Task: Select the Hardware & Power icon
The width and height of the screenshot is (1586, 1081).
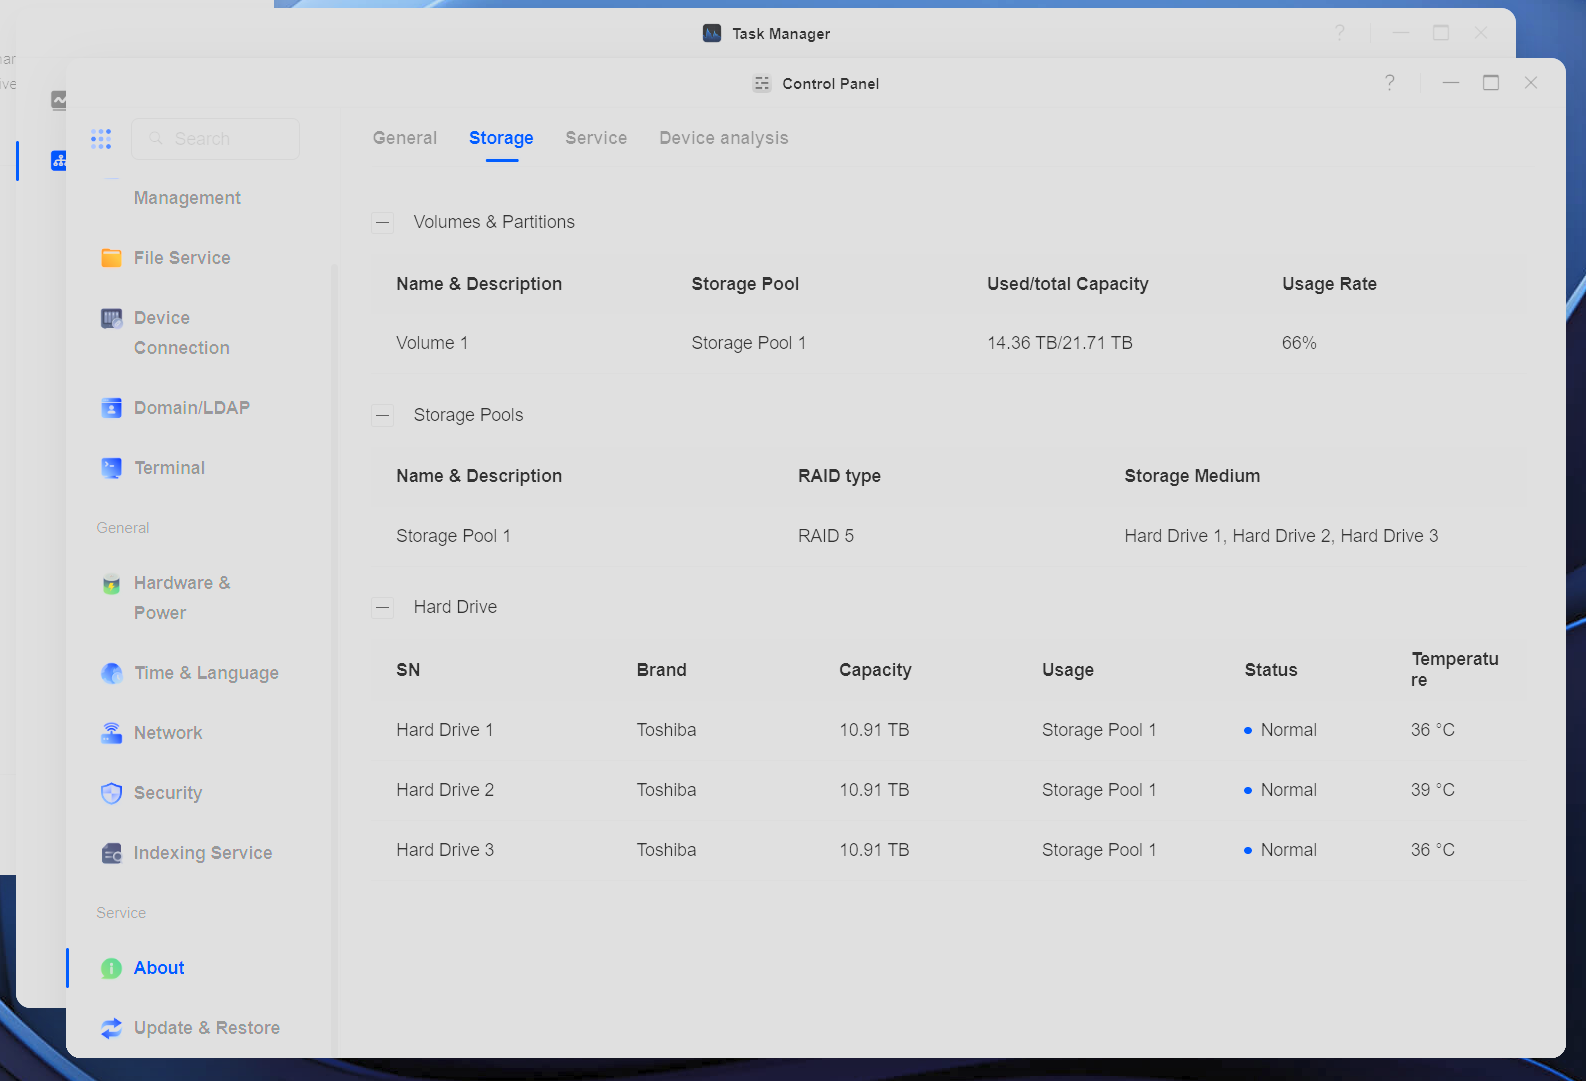Action: [111, 584]
